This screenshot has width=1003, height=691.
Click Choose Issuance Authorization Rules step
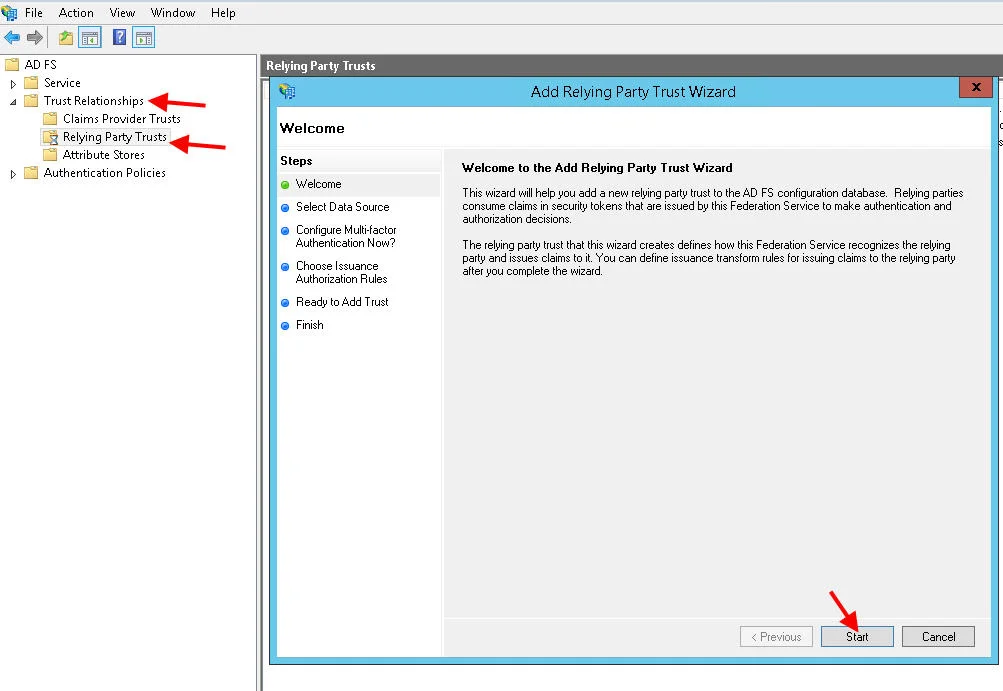pyautogui.click(x=342, y=273)
